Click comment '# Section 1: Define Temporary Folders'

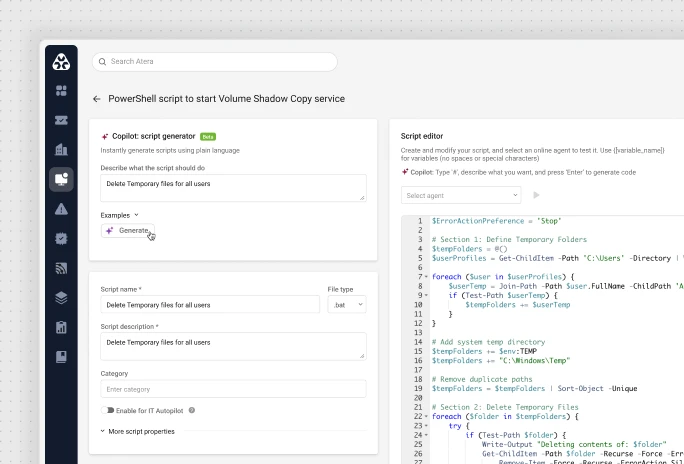coord(509,239)
